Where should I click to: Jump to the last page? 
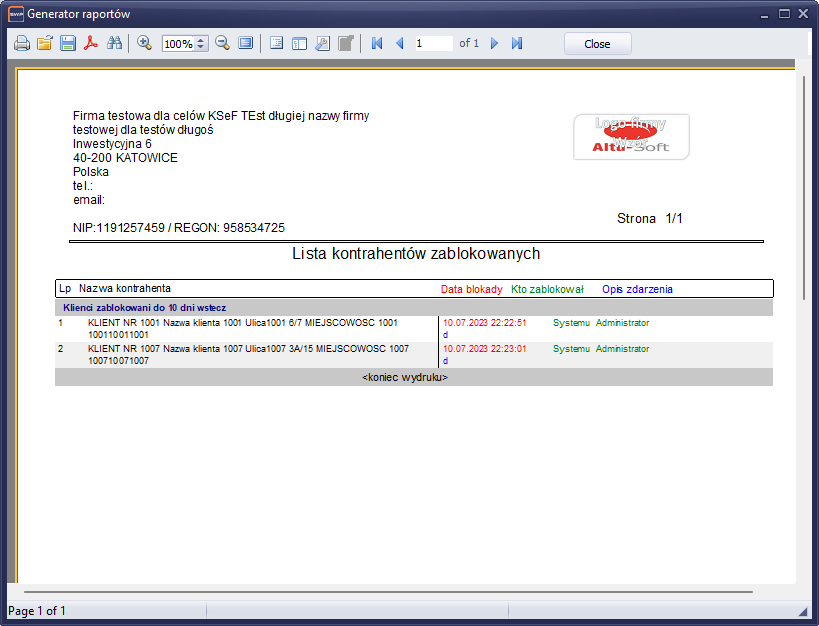517,44
